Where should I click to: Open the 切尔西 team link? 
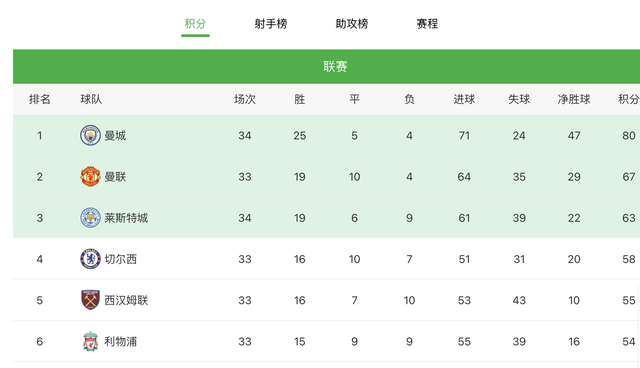120,259
